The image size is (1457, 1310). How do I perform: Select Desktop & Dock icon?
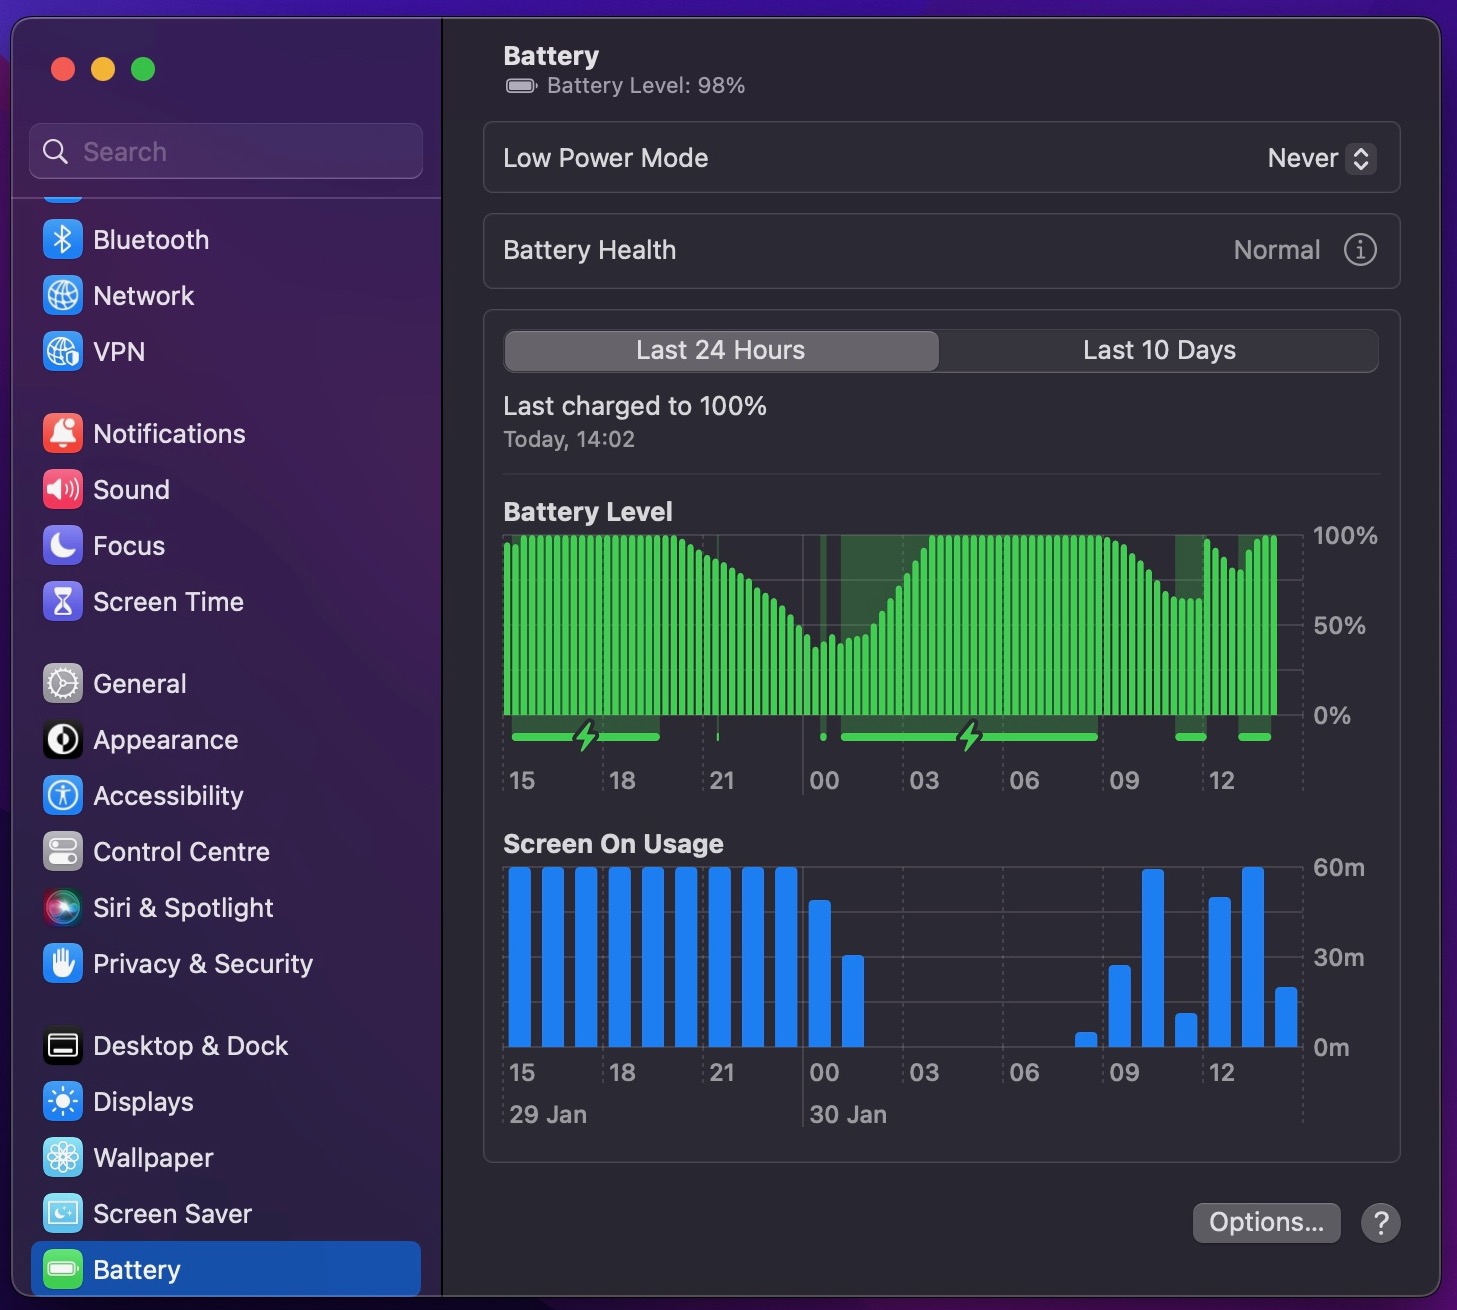click(x=63, y=1046)
